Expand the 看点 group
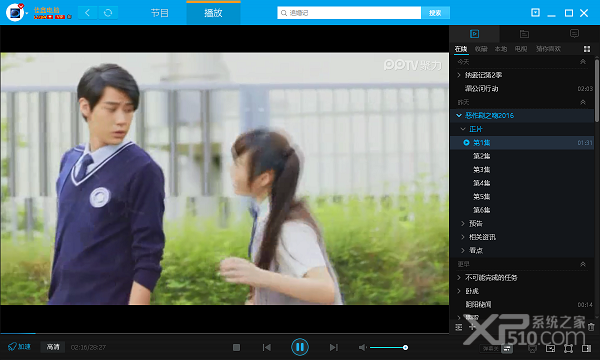The width and height of the screenshot is (600, 360). (x=463, y=251)
